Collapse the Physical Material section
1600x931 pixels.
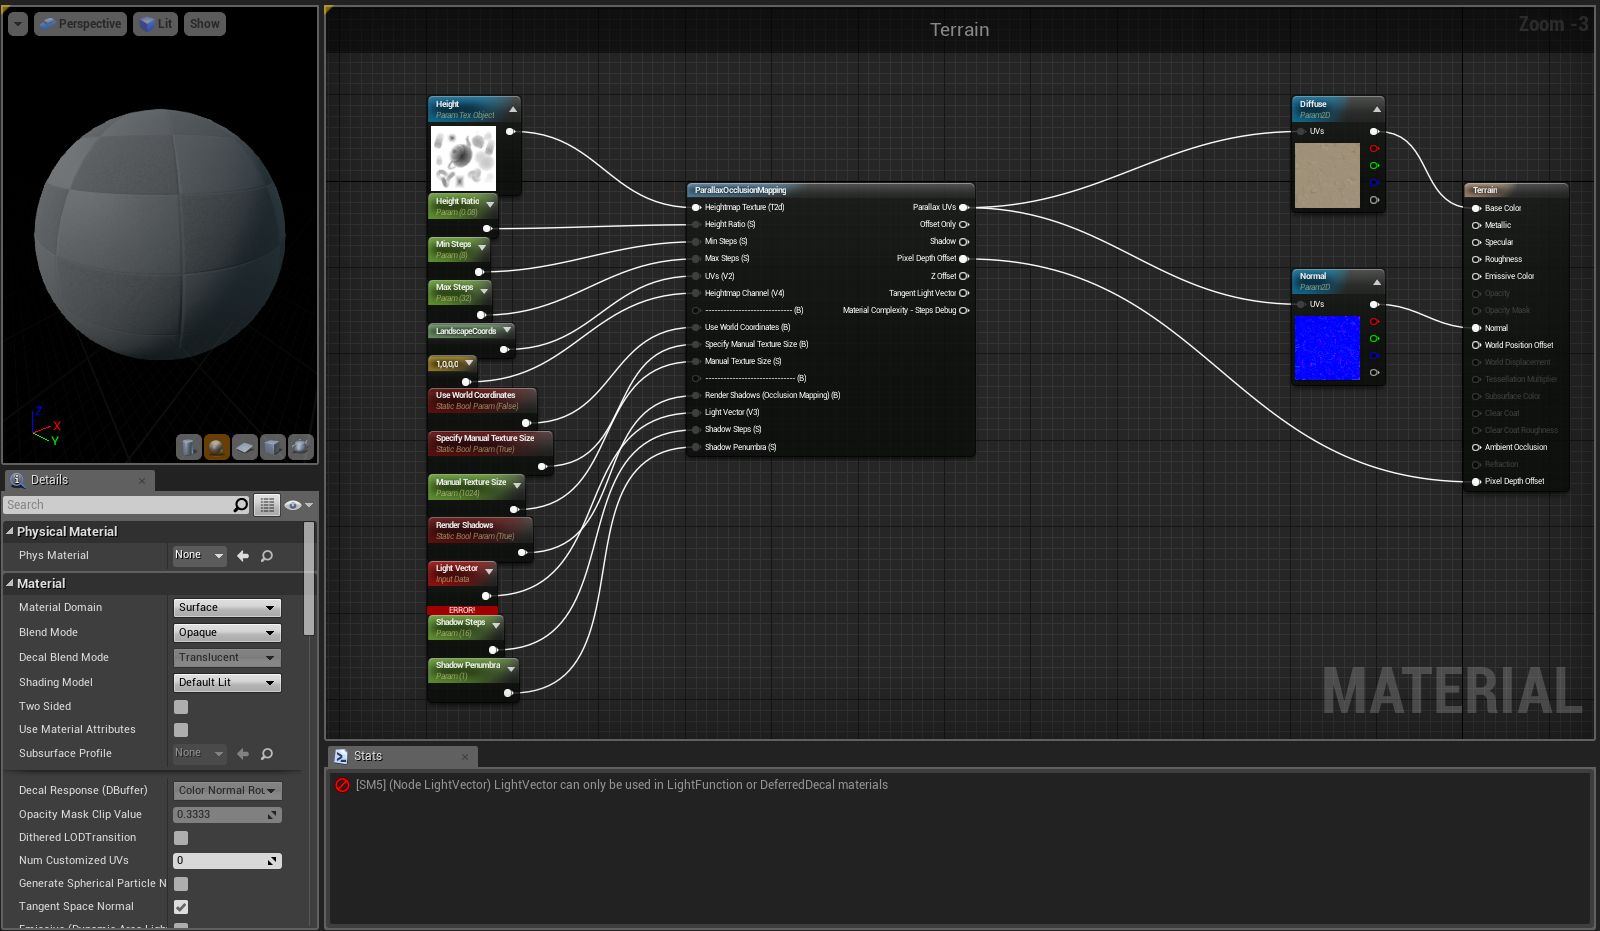point(10,531)
